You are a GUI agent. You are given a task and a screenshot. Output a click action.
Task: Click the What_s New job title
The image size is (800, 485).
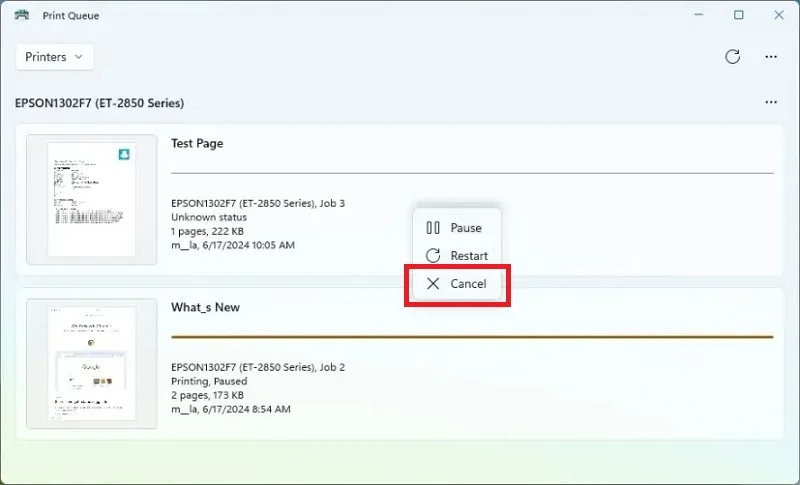click(205, 307)
